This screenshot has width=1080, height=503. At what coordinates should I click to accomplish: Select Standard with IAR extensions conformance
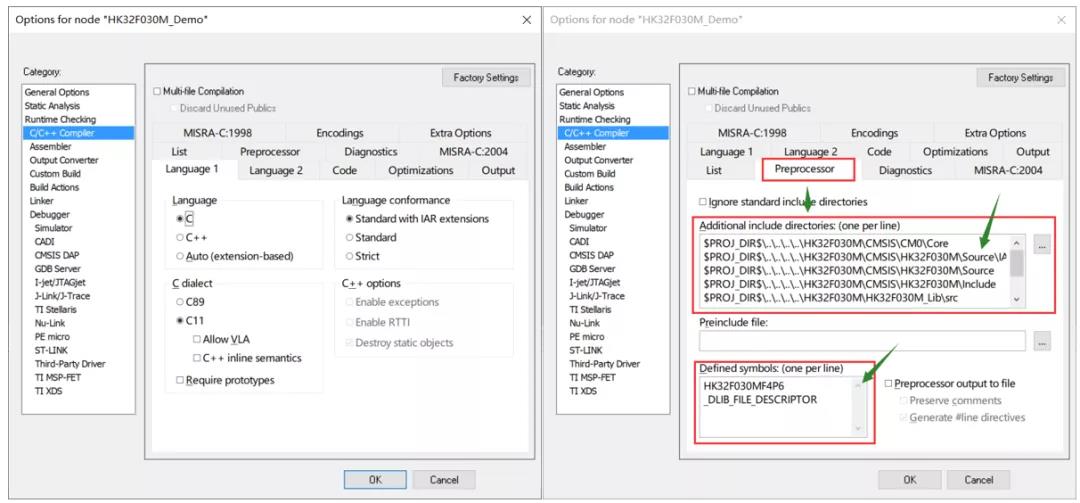point(349,218)
